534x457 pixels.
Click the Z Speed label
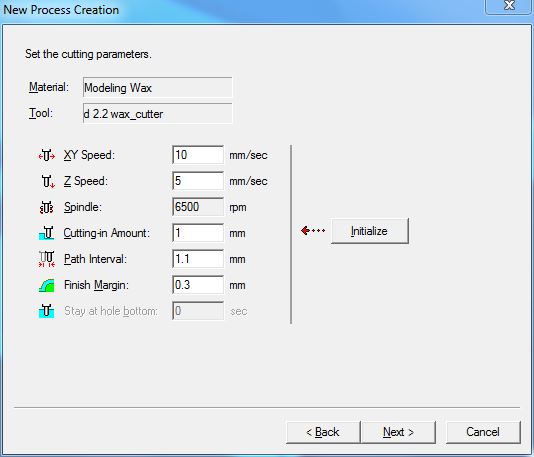click(x=85, y=181)
